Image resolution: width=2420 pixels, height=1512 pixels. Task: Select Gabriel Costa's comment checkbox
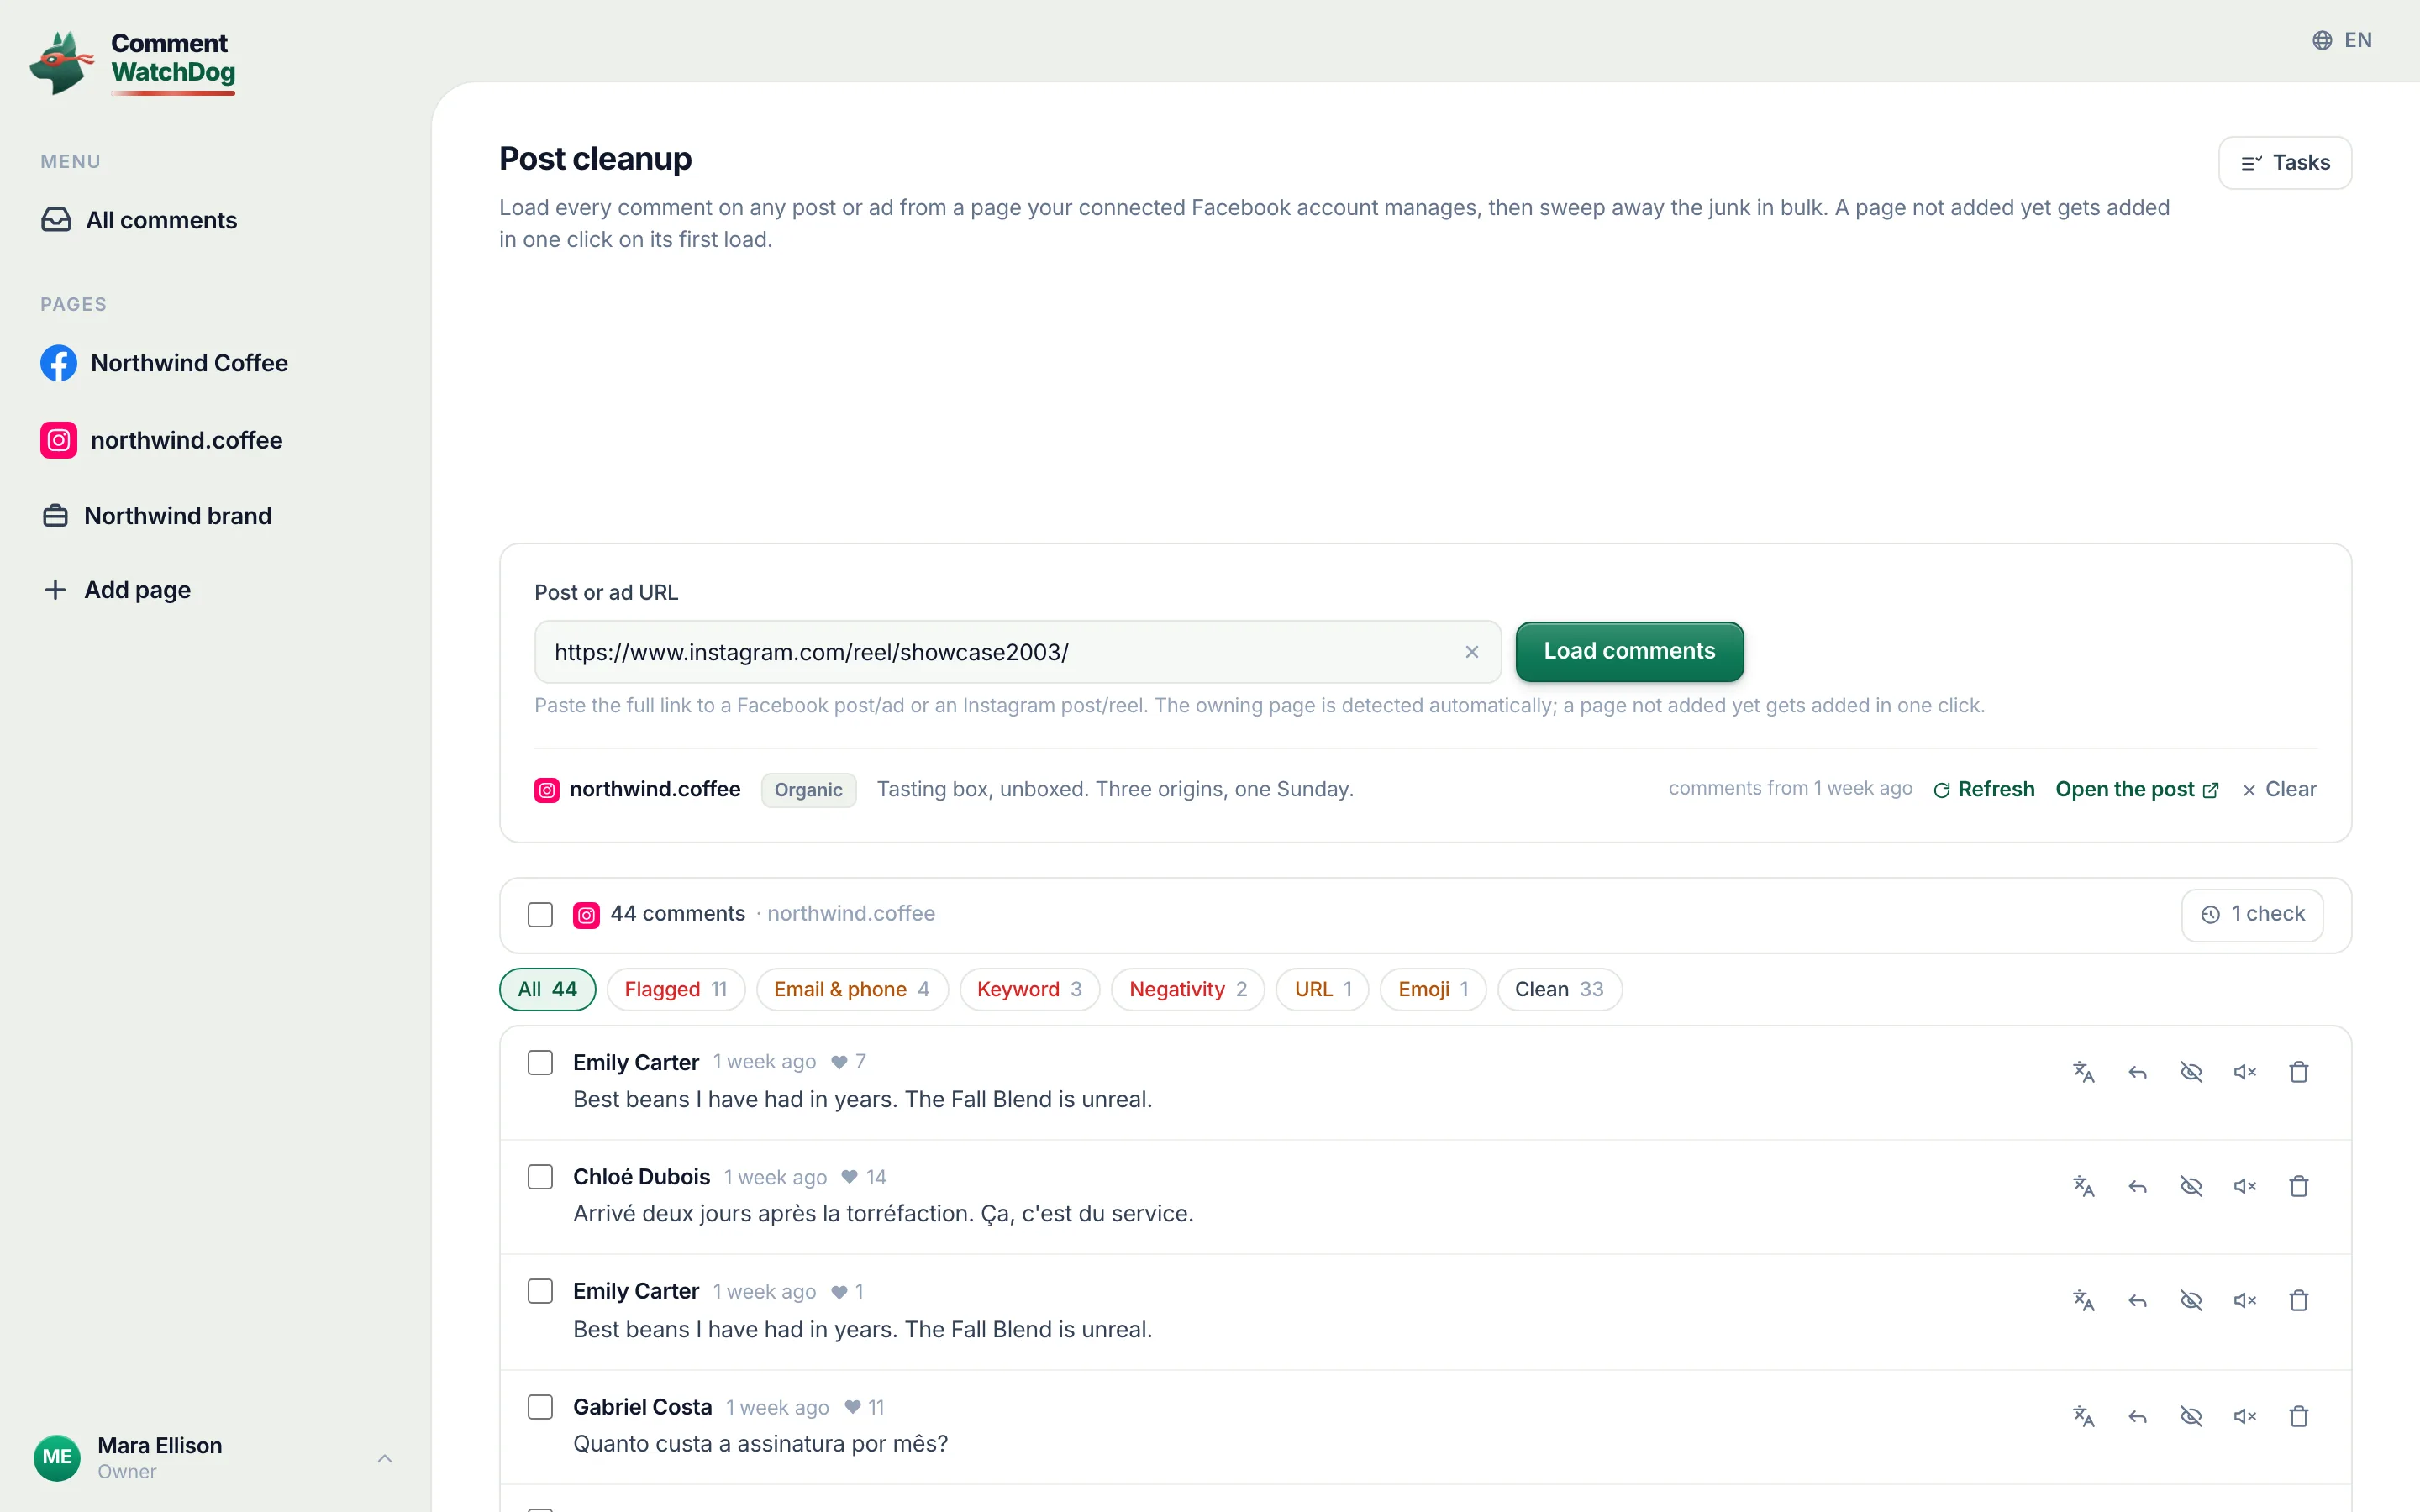click(x=540, y=1407)
